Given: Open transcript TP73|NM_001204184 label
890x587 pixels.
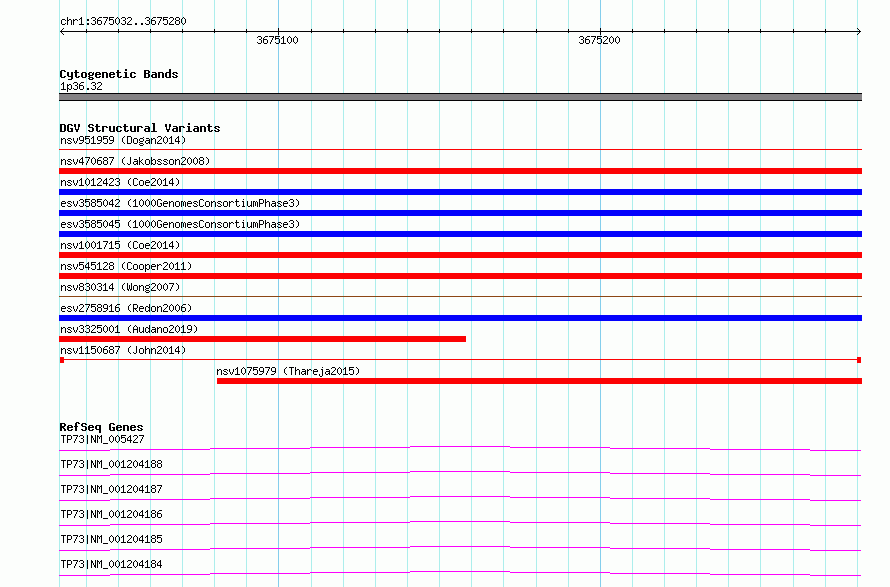Looking at the screenshot, I should click(111, 564).
